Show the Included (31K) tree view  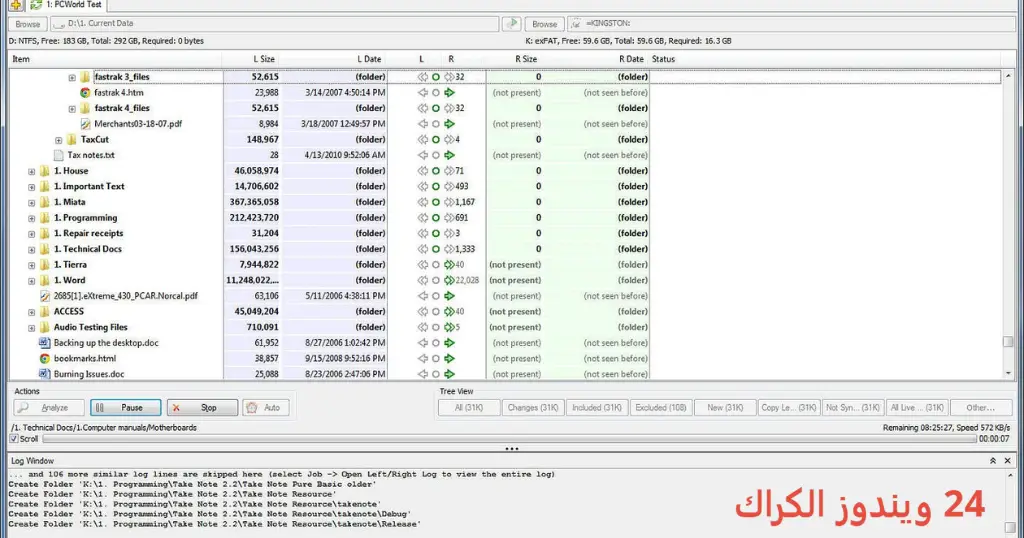[x=597, y=407]
